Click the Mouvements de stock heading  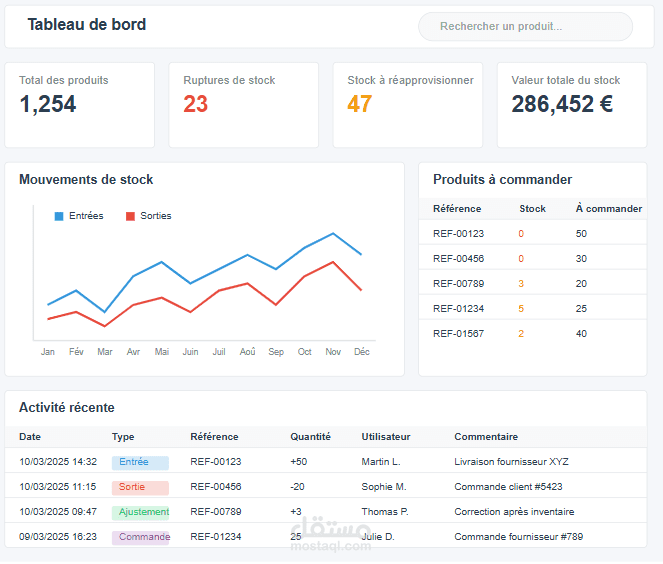point(86,180)
